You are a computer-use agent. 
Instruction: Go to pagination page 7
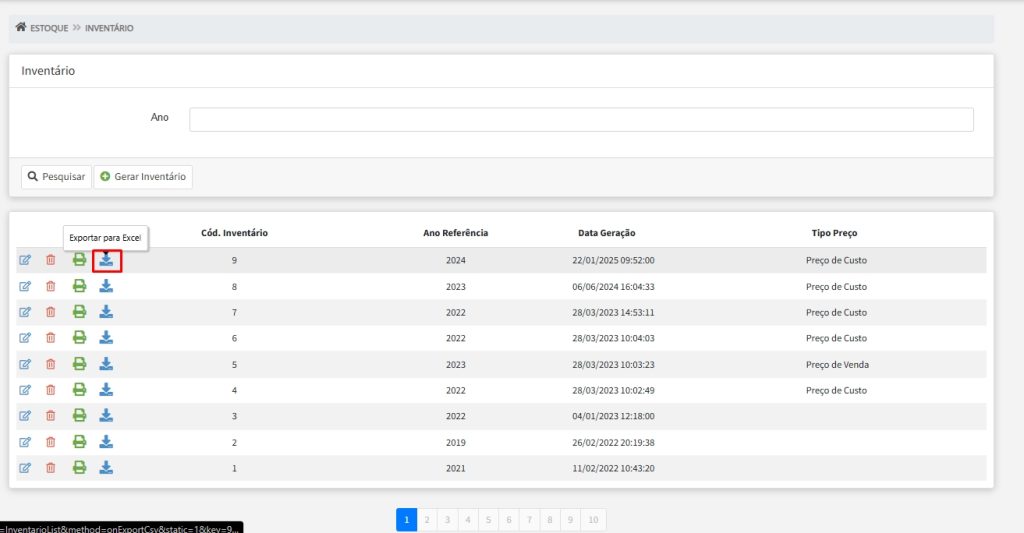click(529, 520)
